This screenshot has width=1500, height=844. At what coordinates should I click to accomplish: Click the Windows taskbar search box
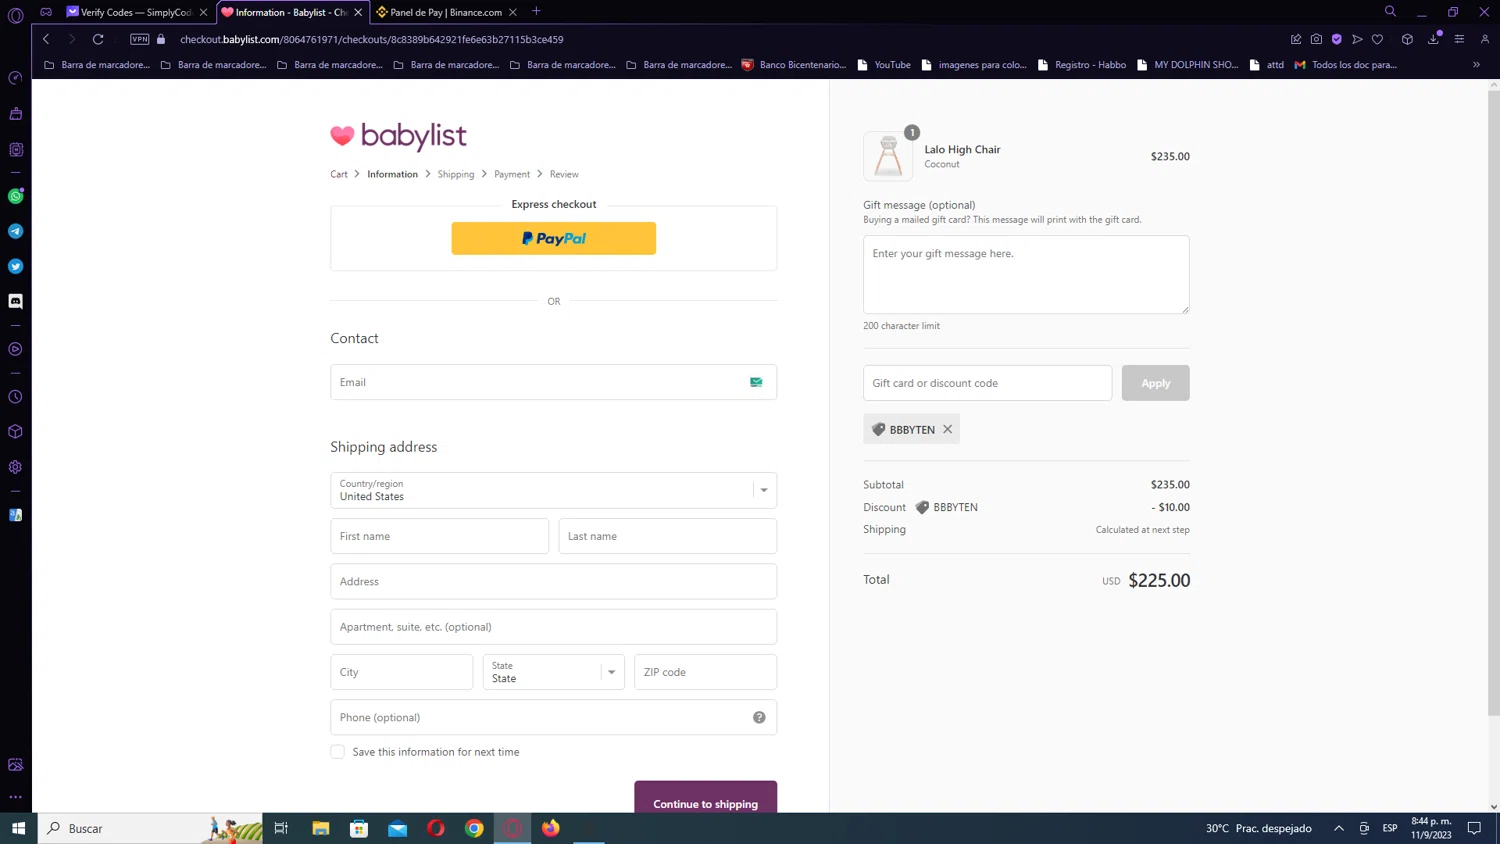(150, 828)
